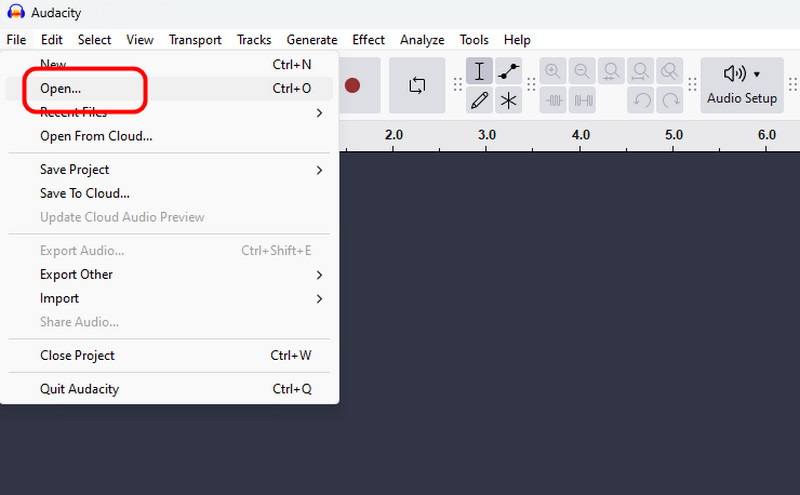Click the Redo arrow icon
Viewport: 800px width, 495px height.
click(669, 100)
